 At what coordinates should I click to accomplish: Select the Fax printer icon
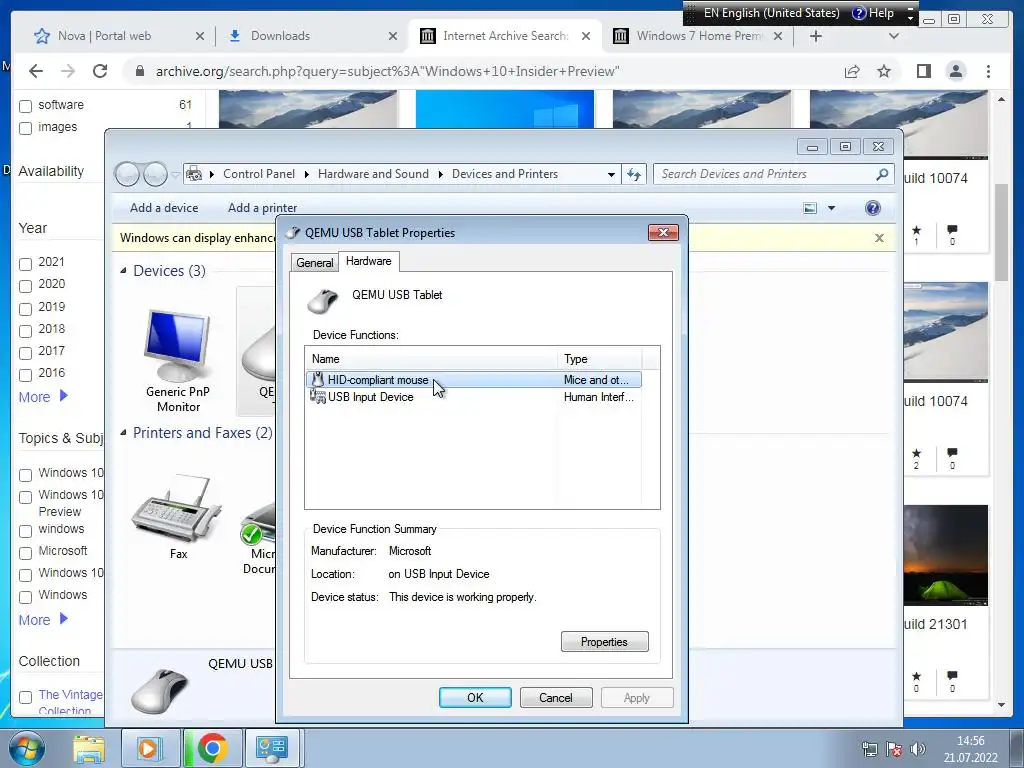point(178,516)
